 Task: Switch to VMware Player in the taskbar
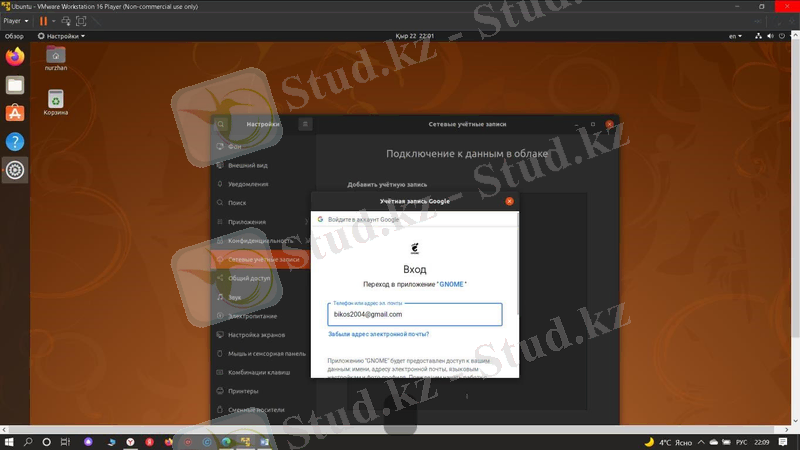tap(245, 442)
